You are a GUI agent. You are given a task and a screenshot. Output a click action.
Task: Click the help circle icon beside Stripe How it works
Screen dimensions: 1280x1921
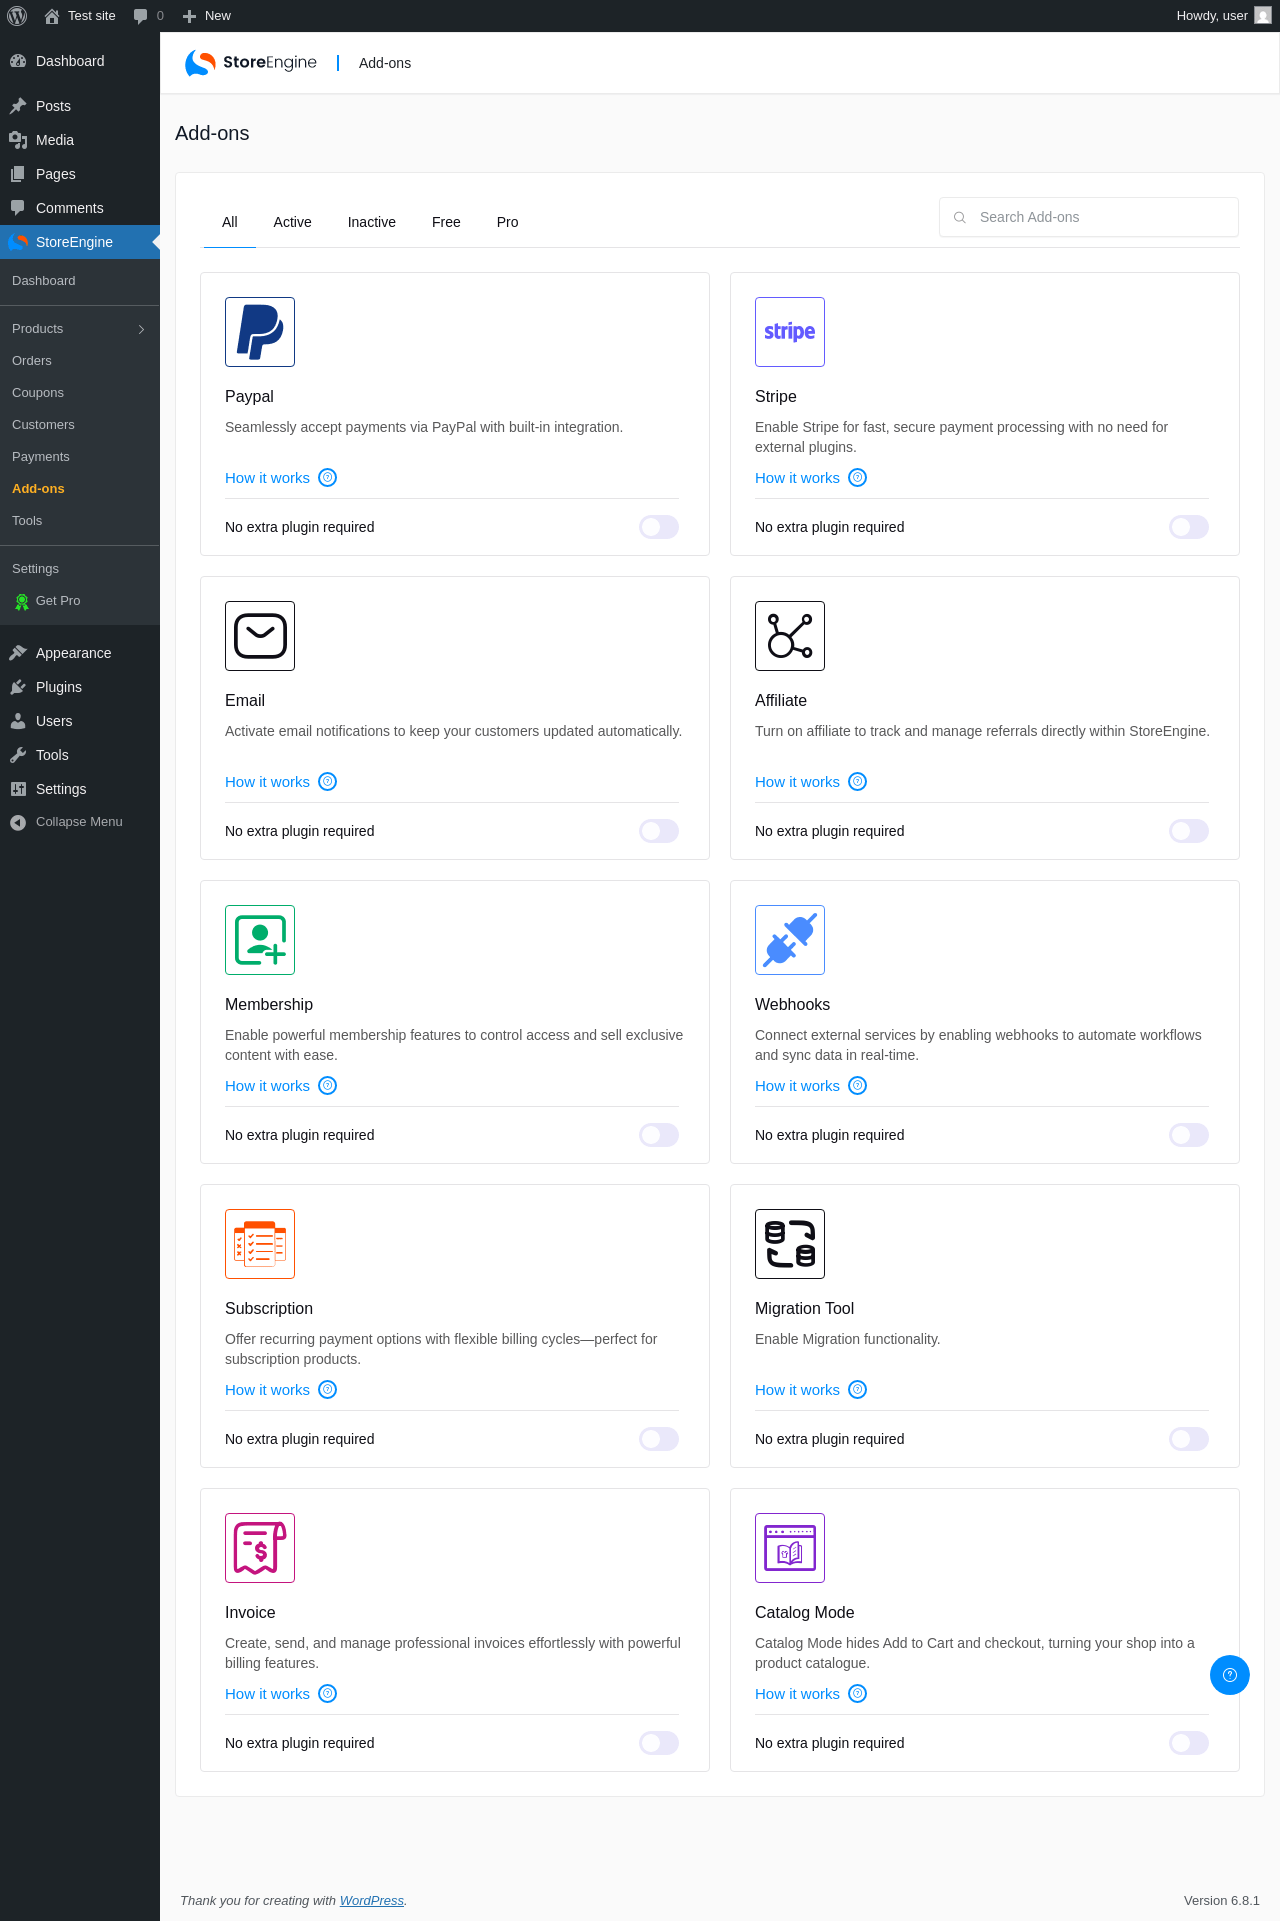[857, 478]
